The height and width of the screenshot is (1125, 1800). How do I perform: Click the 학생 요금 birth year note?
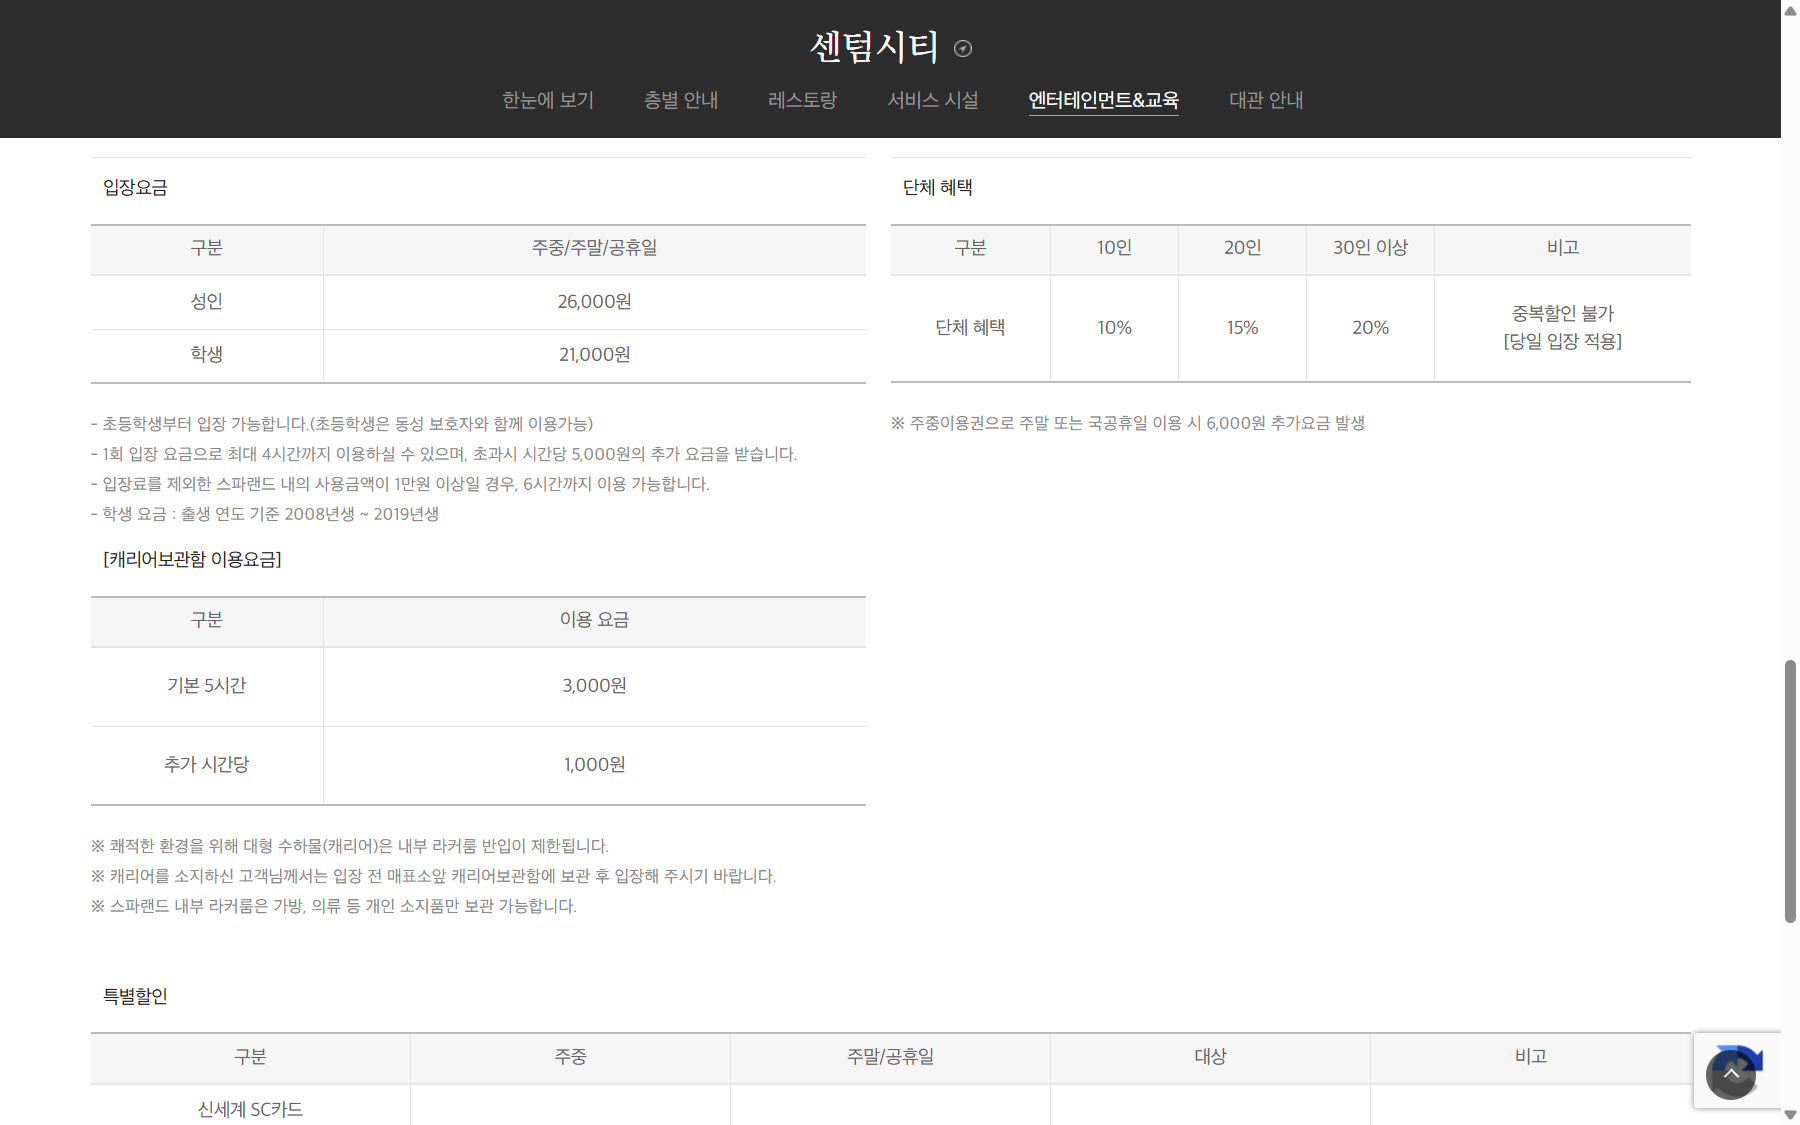pyautogui.click(x=265, y=514)
